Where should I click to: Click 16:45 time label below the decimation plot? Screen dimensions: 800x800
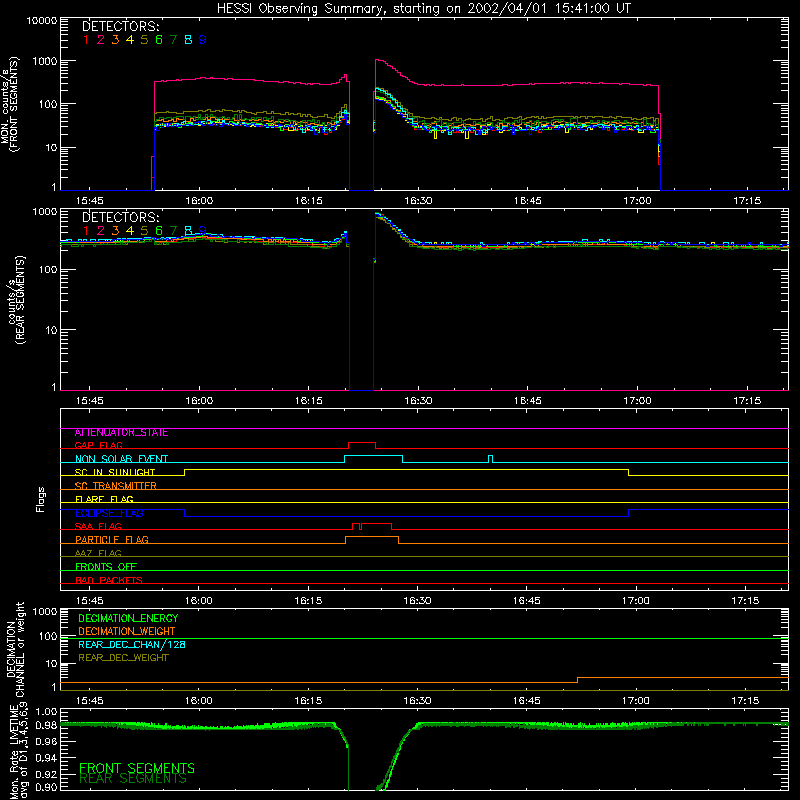click(527, 701)
